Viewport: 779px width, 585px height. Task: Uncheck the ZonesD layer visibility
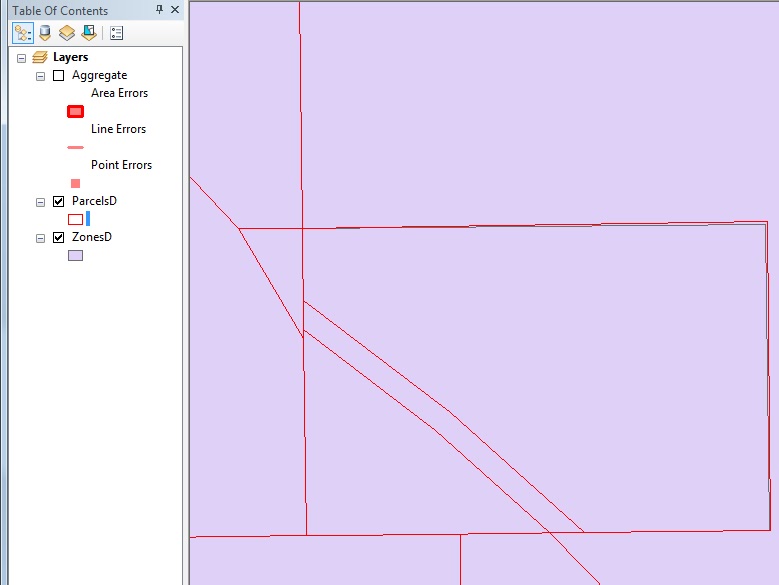point(59,237)
